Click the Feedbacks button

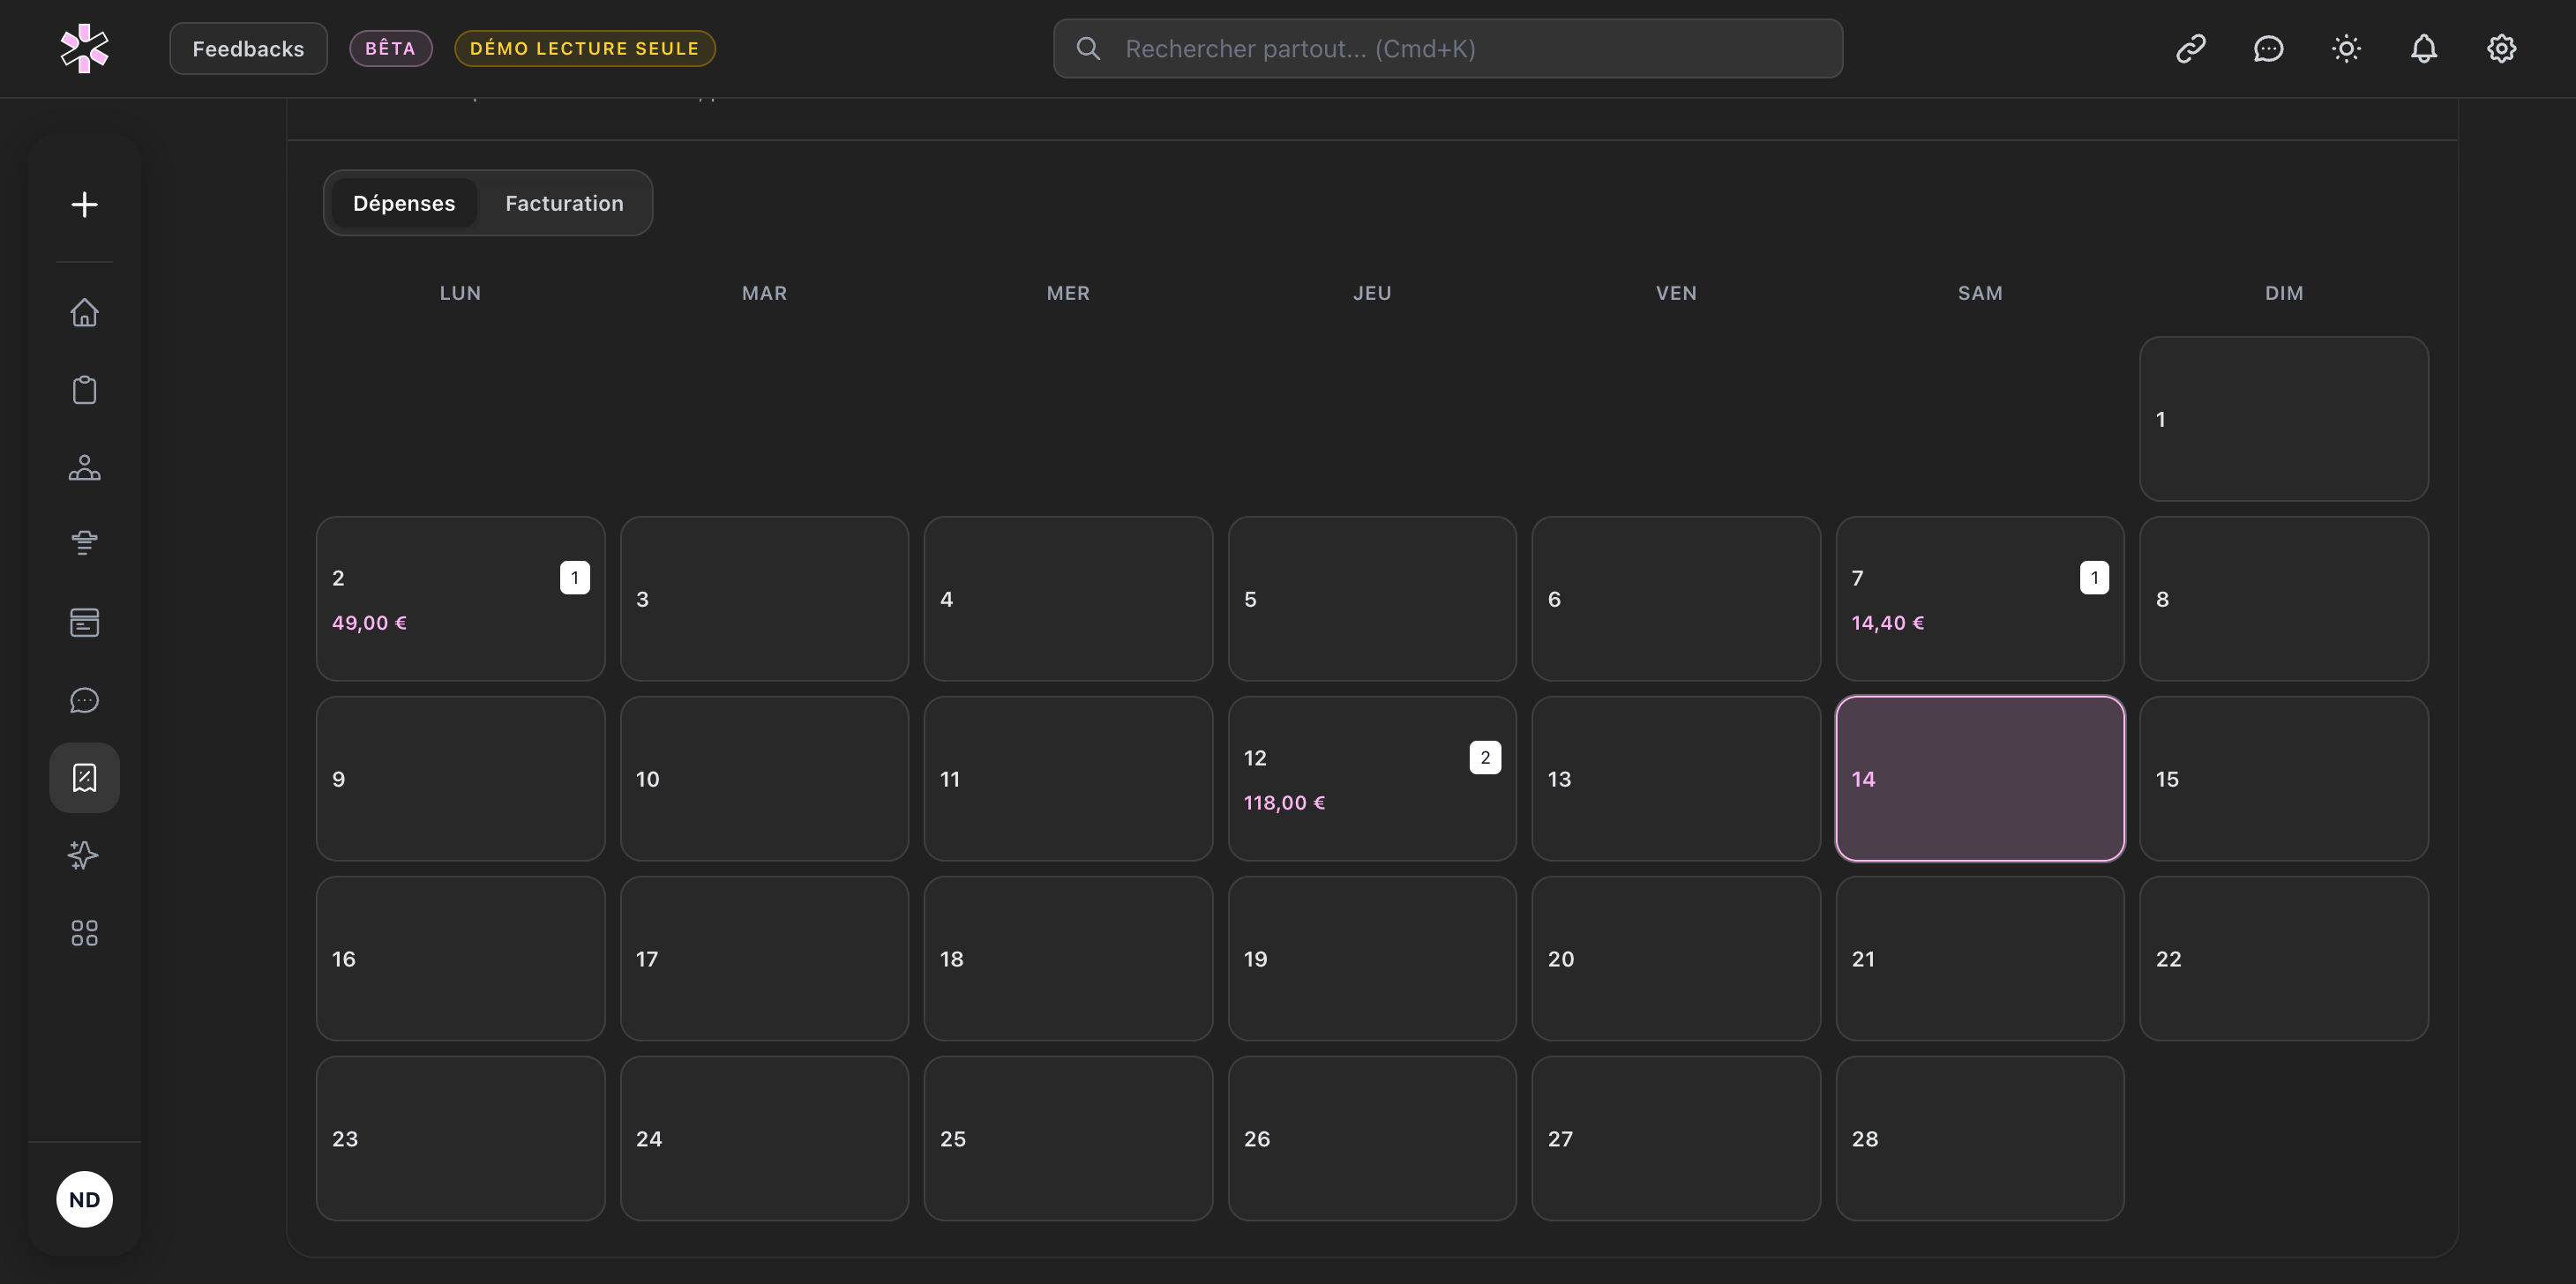pyautogui.click(x=248, y=48)
